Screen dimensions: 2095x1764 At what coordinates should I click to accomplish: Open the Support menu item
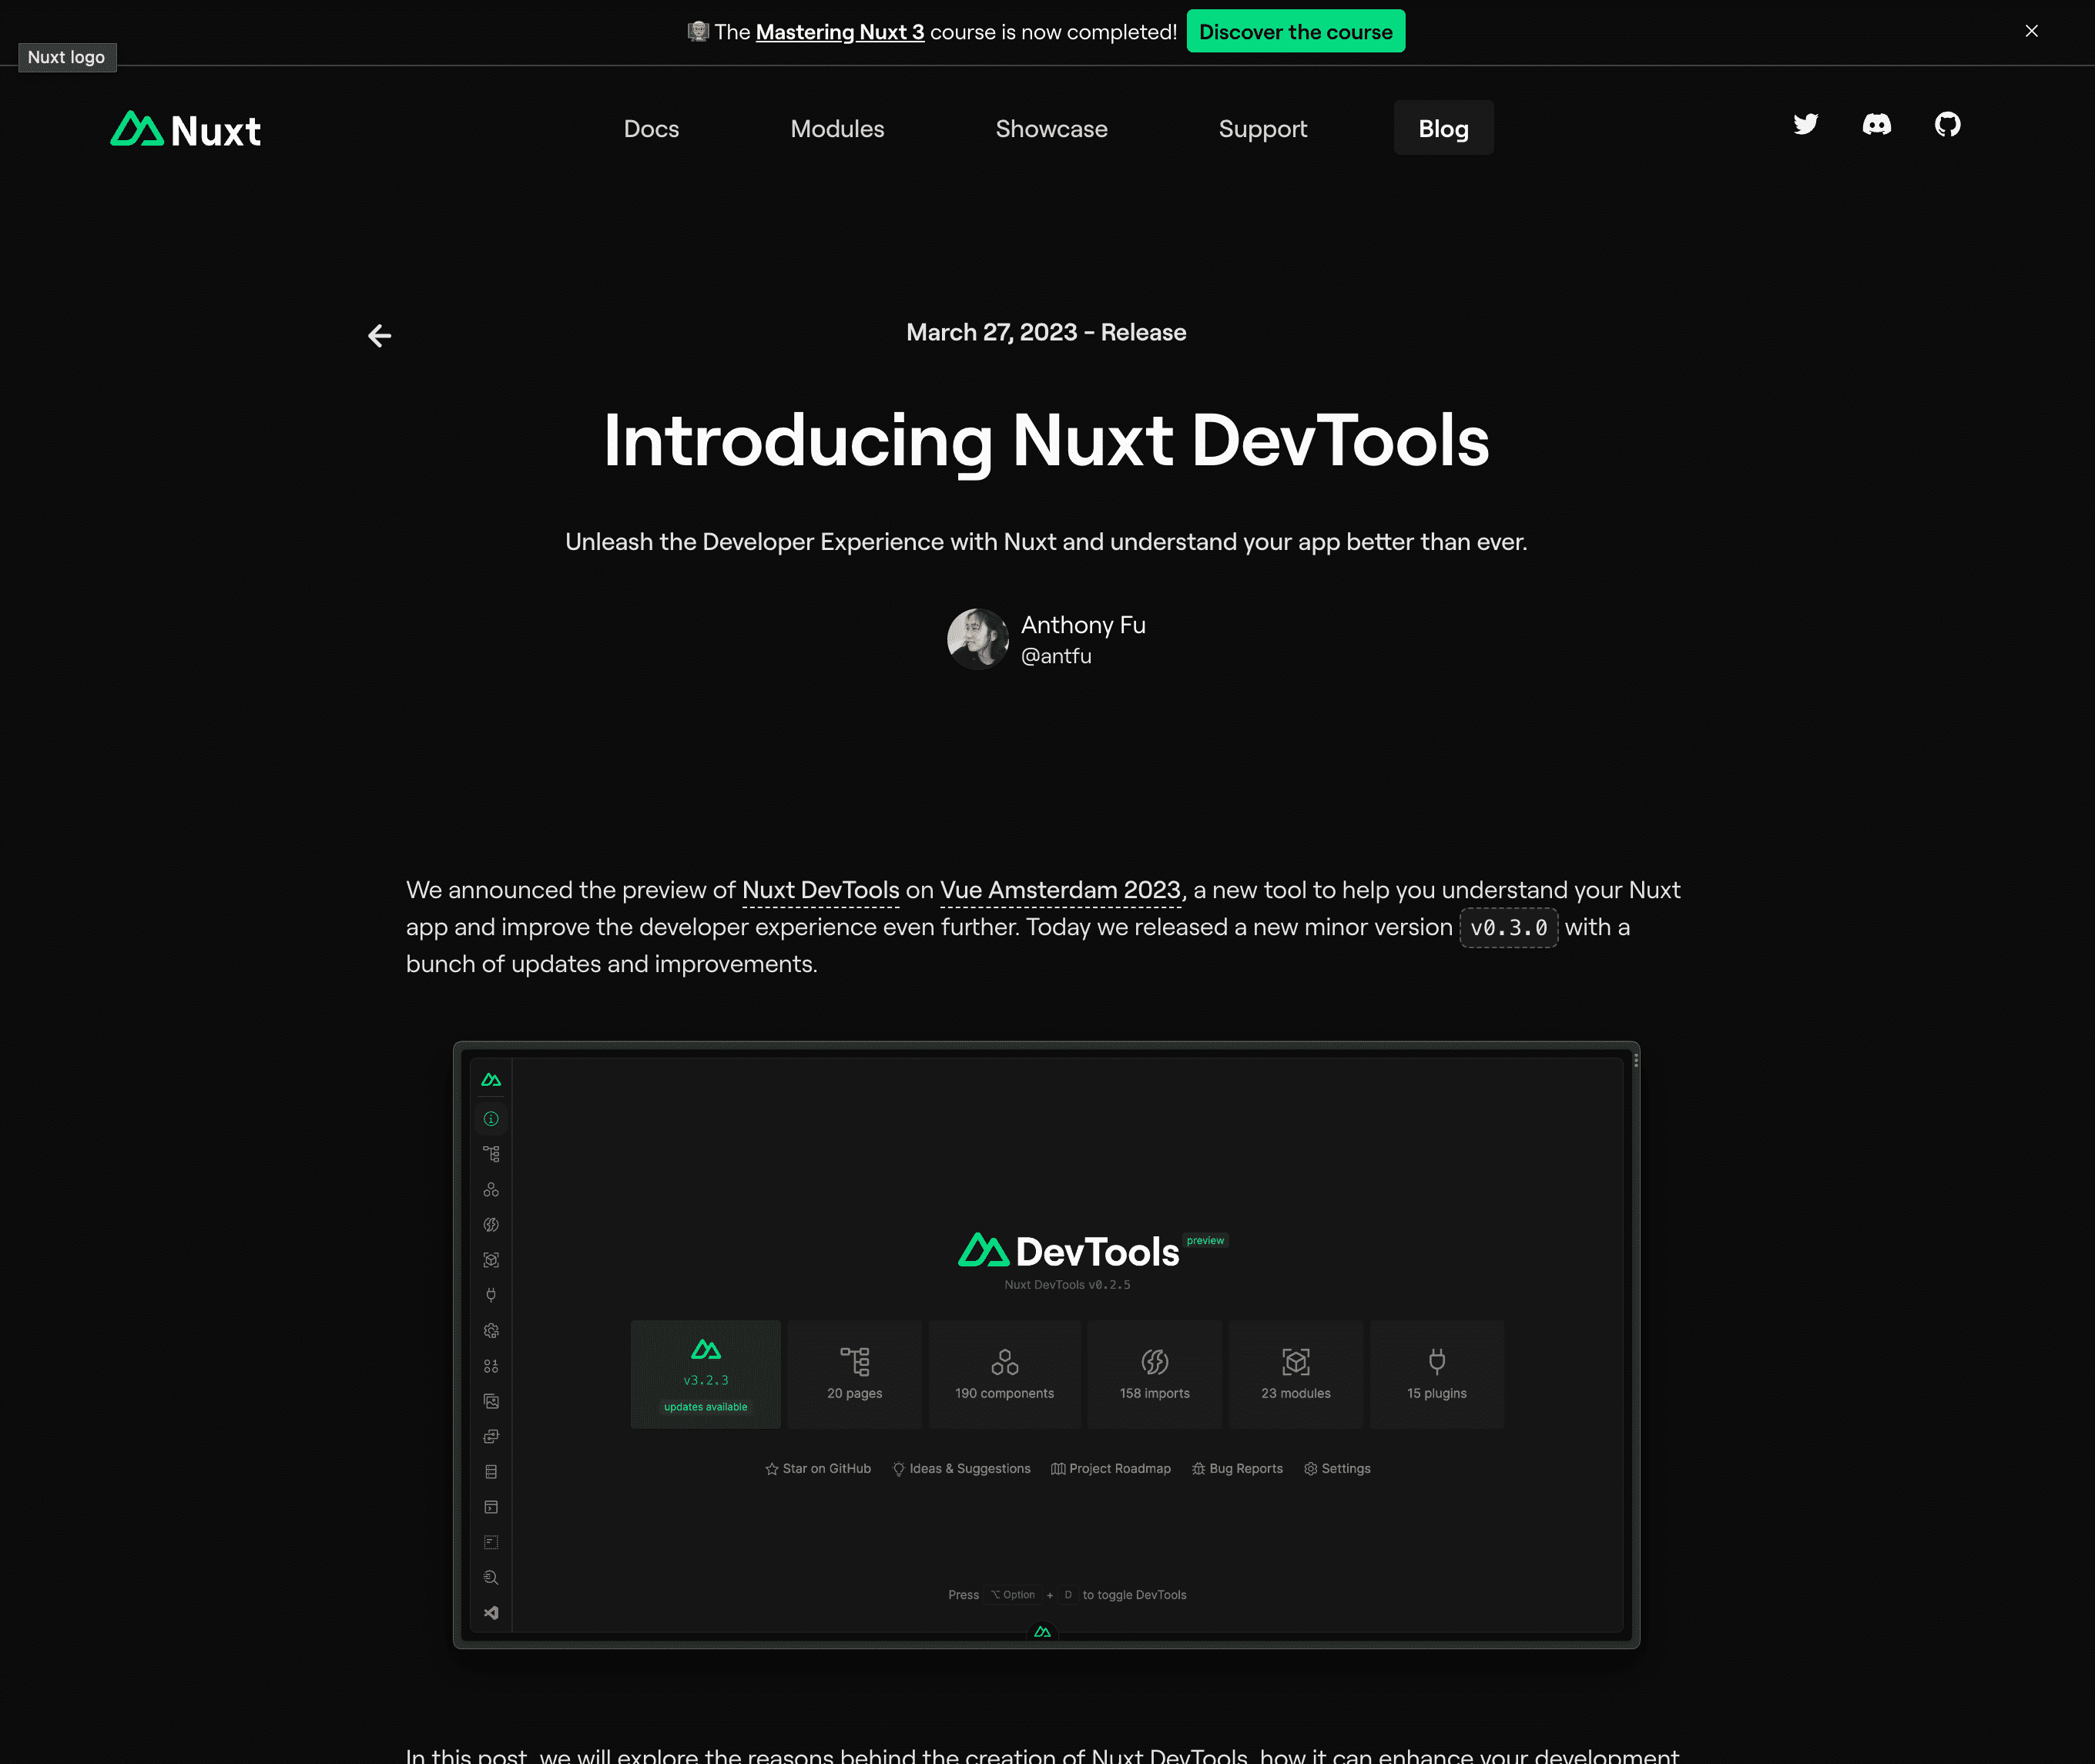coord(1262,129)
